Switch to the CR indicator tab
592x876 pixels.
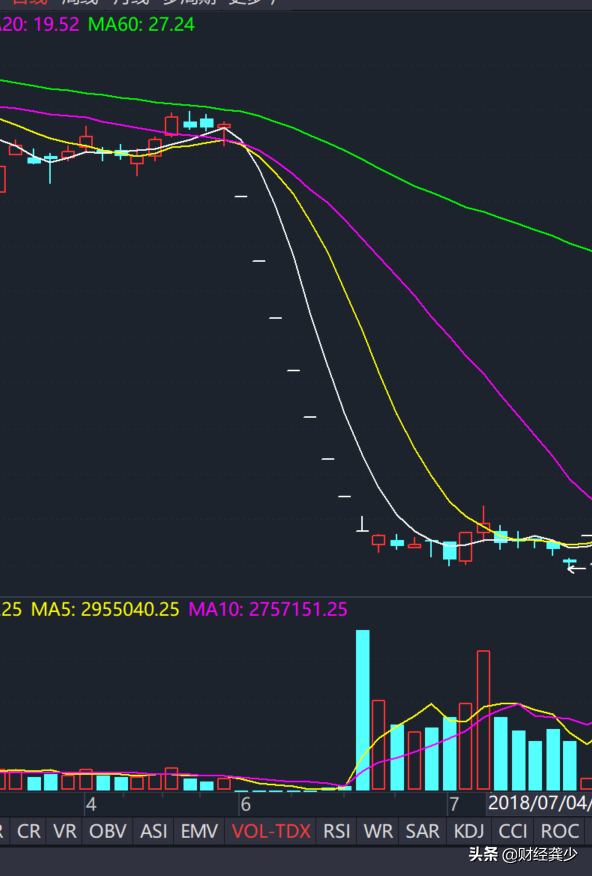pyautogui.click(x=28, y=831)
